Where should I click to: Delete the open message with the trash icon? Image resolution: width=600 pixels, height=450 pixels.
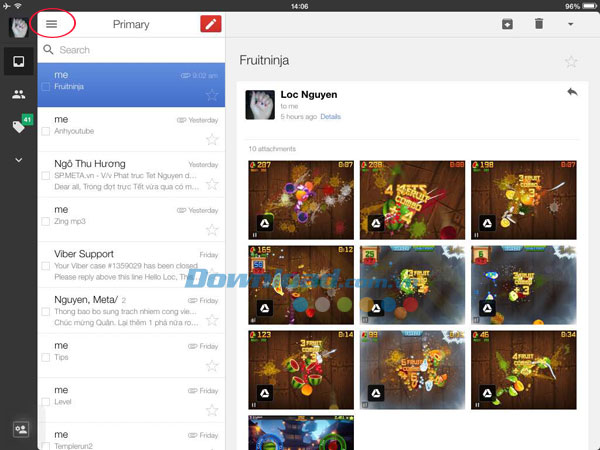click(539, 24)
